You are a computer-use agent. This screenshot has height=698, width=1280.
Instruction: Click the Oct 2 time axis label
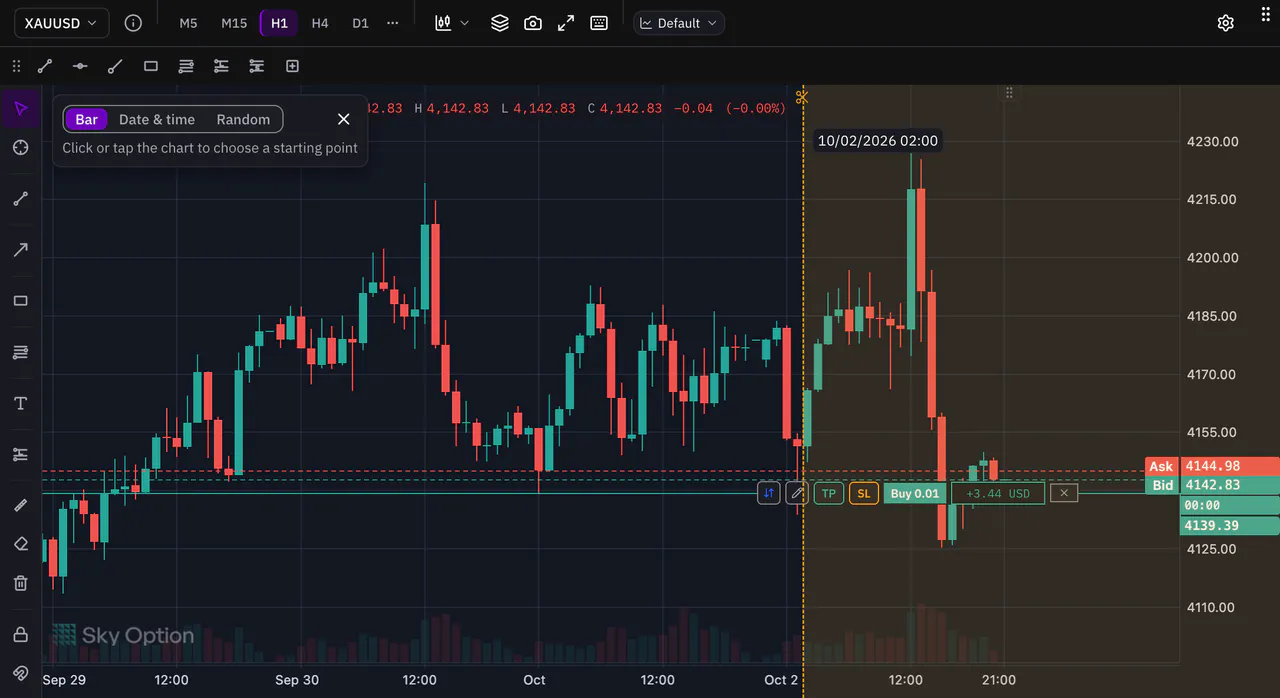782,680
